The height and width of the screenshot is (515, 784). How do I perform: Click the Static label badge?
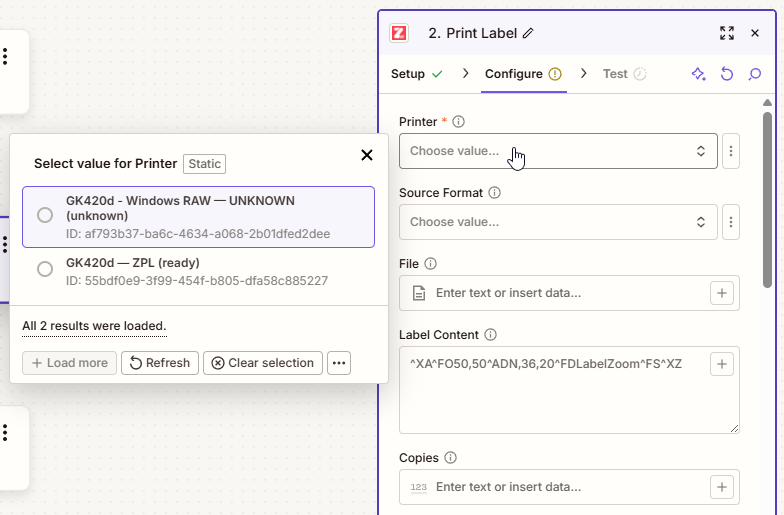pyautogui.click(x=204, y=164)
